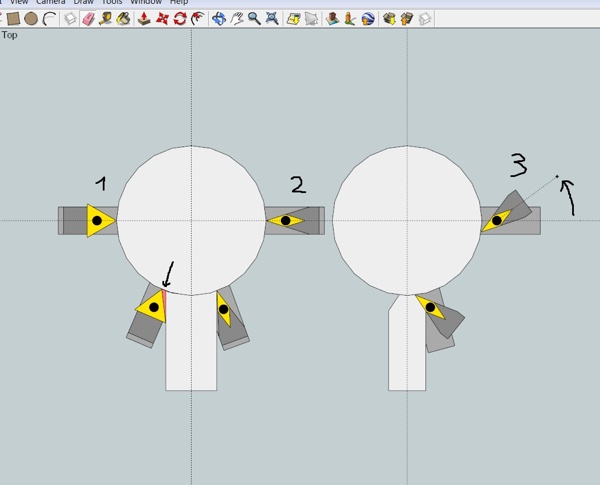Click the Zoom magnifier tool
The height and width of the screenshot is (485, 600).
pyautogui.click(x=254, y=18)
